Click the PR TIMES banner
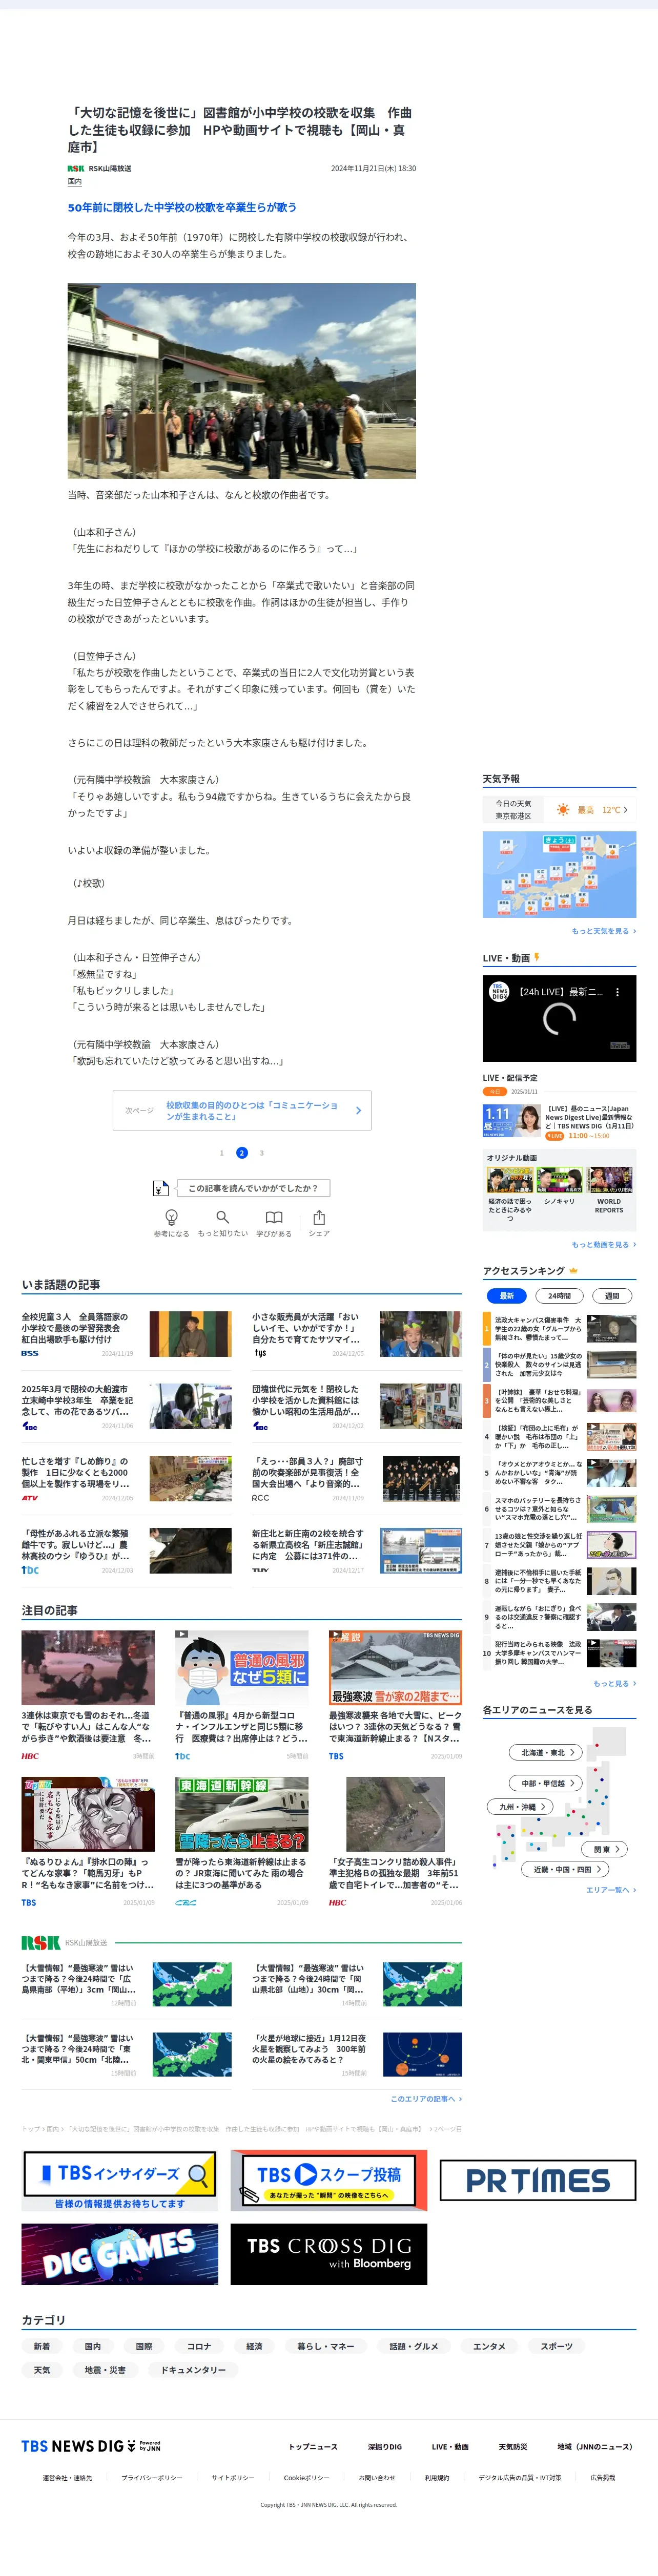 pos(538,2181)
